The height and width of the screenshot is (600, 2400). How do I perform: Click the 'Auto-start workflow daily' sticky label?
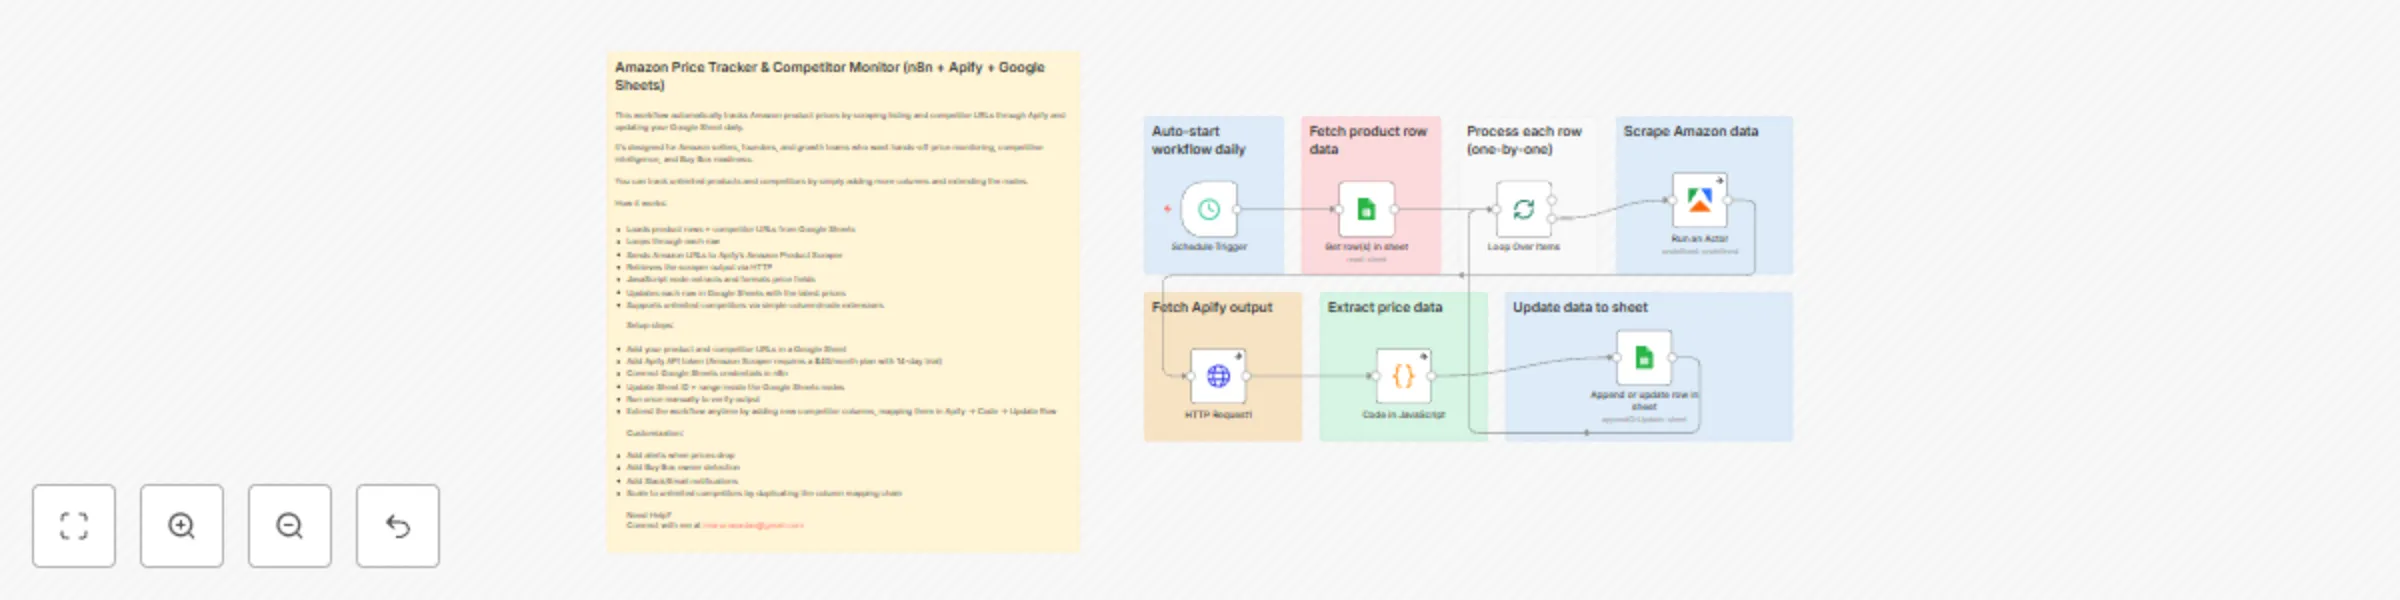(1198, 140)
